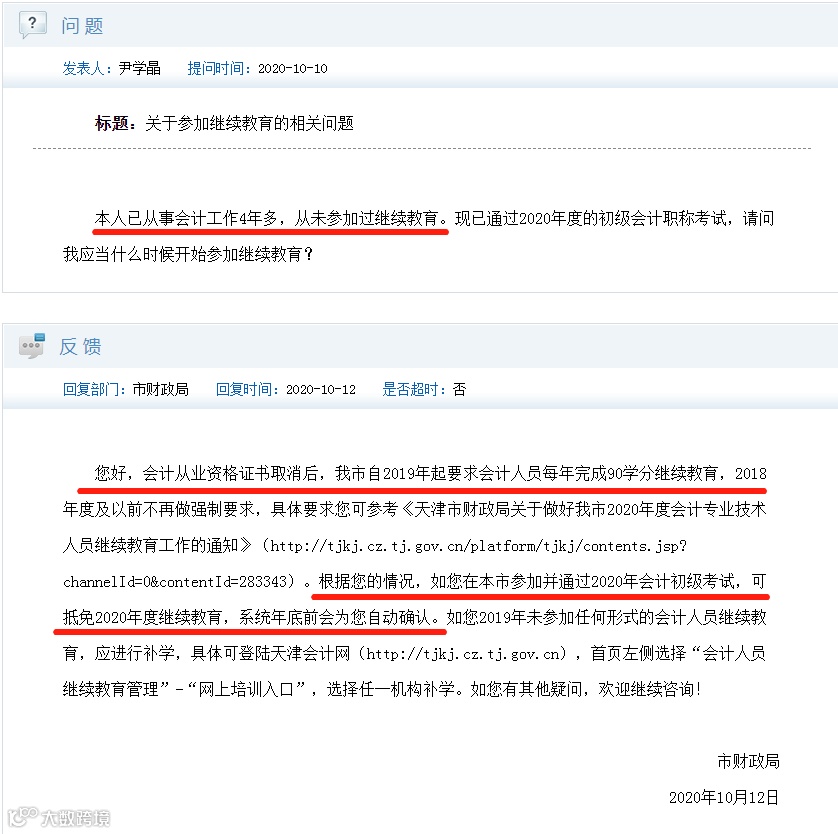Click the signed date 2020年10月12日
Viewport: 838px width, 834px height.
coord(724,797)
